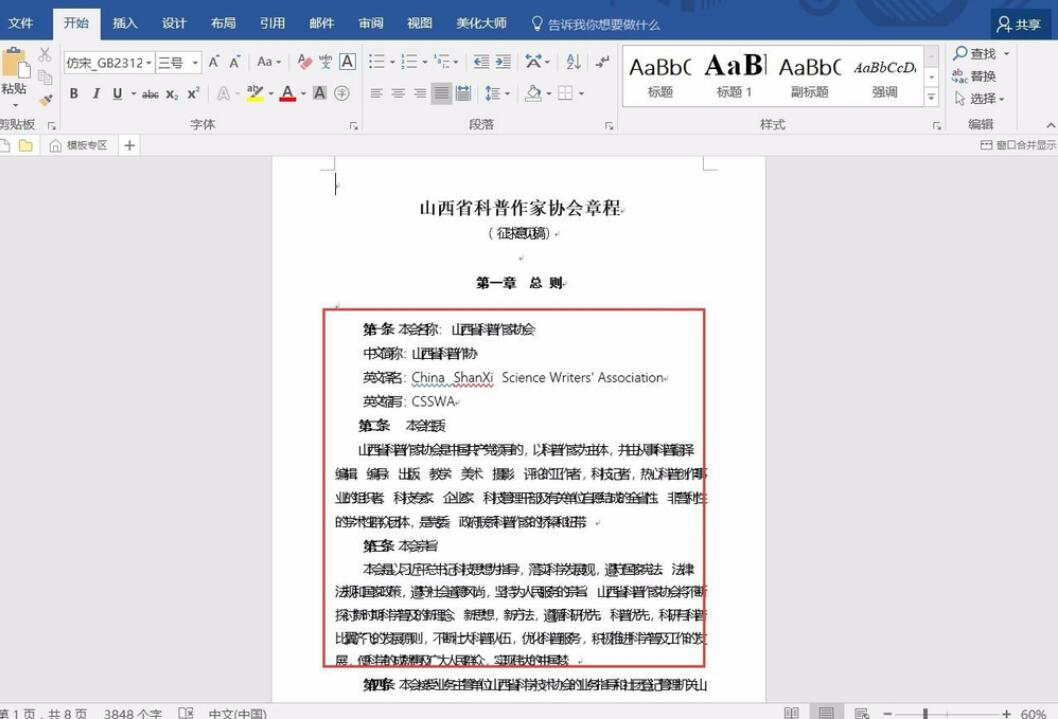1058x719 pixels.
Task: Clear all formatting eraser icon
Action: pyautogui.click(x=304, y=62)
